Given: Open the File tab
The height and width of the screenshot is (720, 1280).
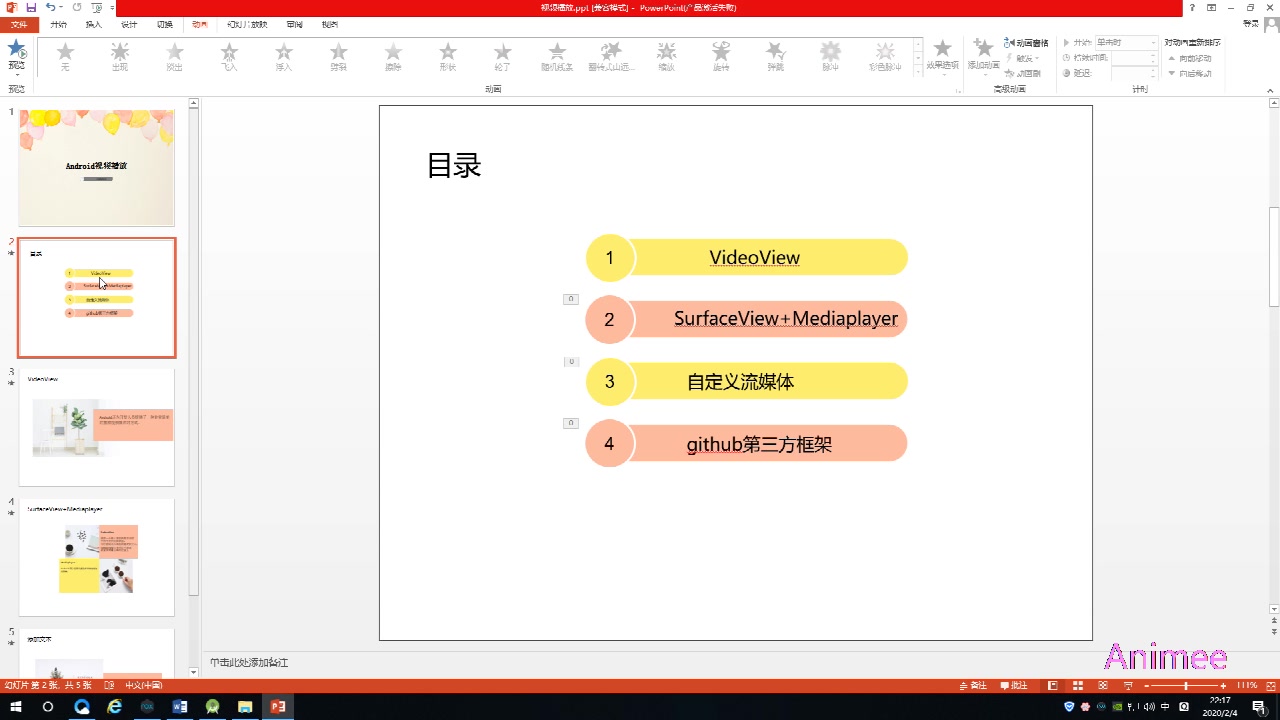Looking at the screenshot, I should (19, 24).
